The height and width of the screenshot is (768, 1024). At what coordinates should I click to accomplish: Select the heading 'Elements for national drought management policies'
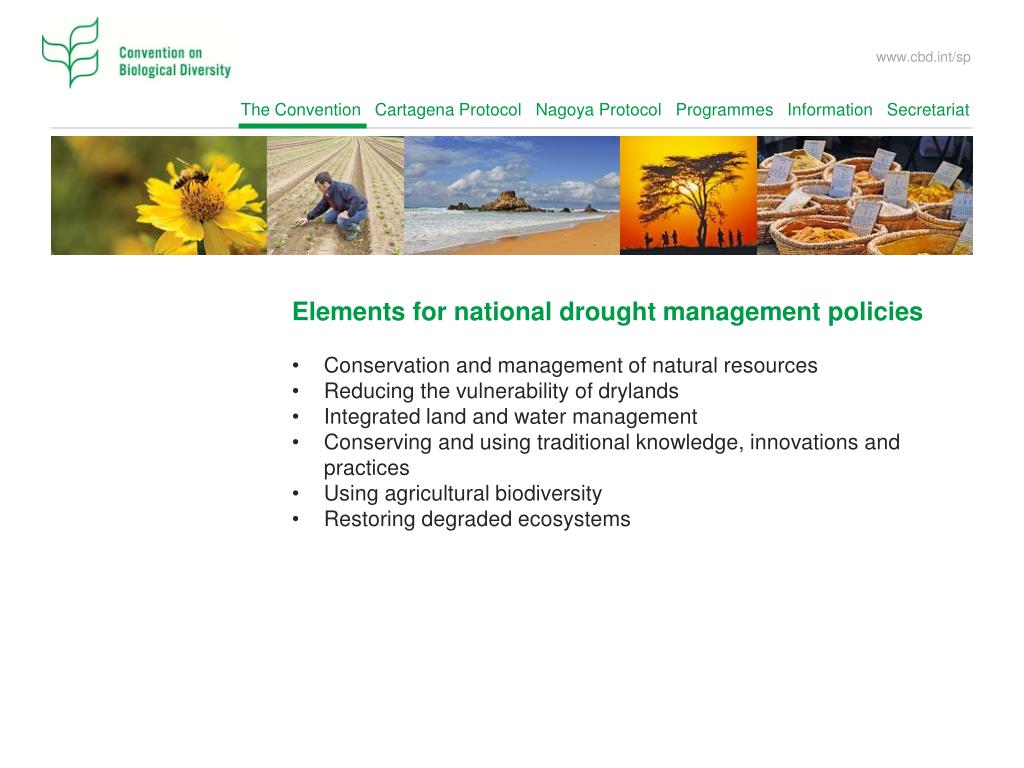point(607,312)
